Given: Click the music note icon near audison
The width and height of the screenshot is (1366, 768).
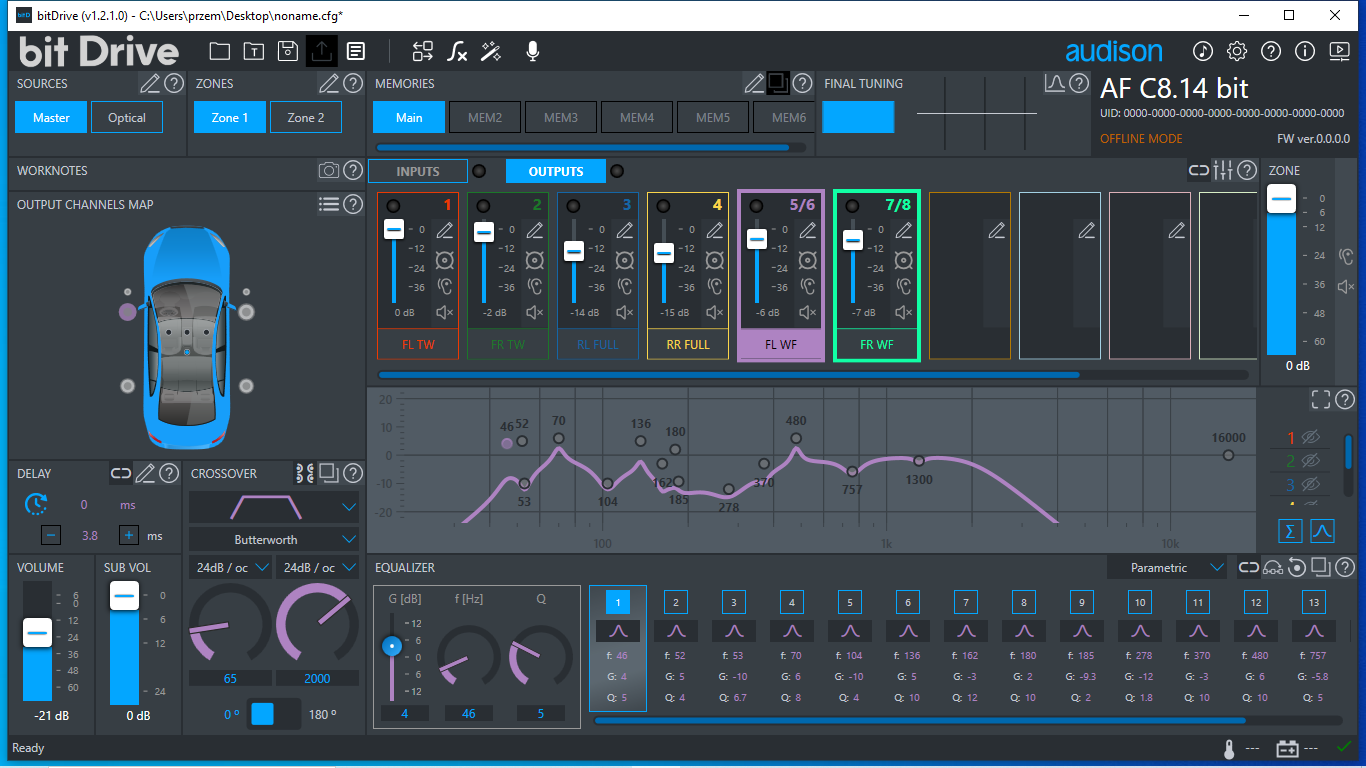Looking at the screenshot, I should (1203, 51).
